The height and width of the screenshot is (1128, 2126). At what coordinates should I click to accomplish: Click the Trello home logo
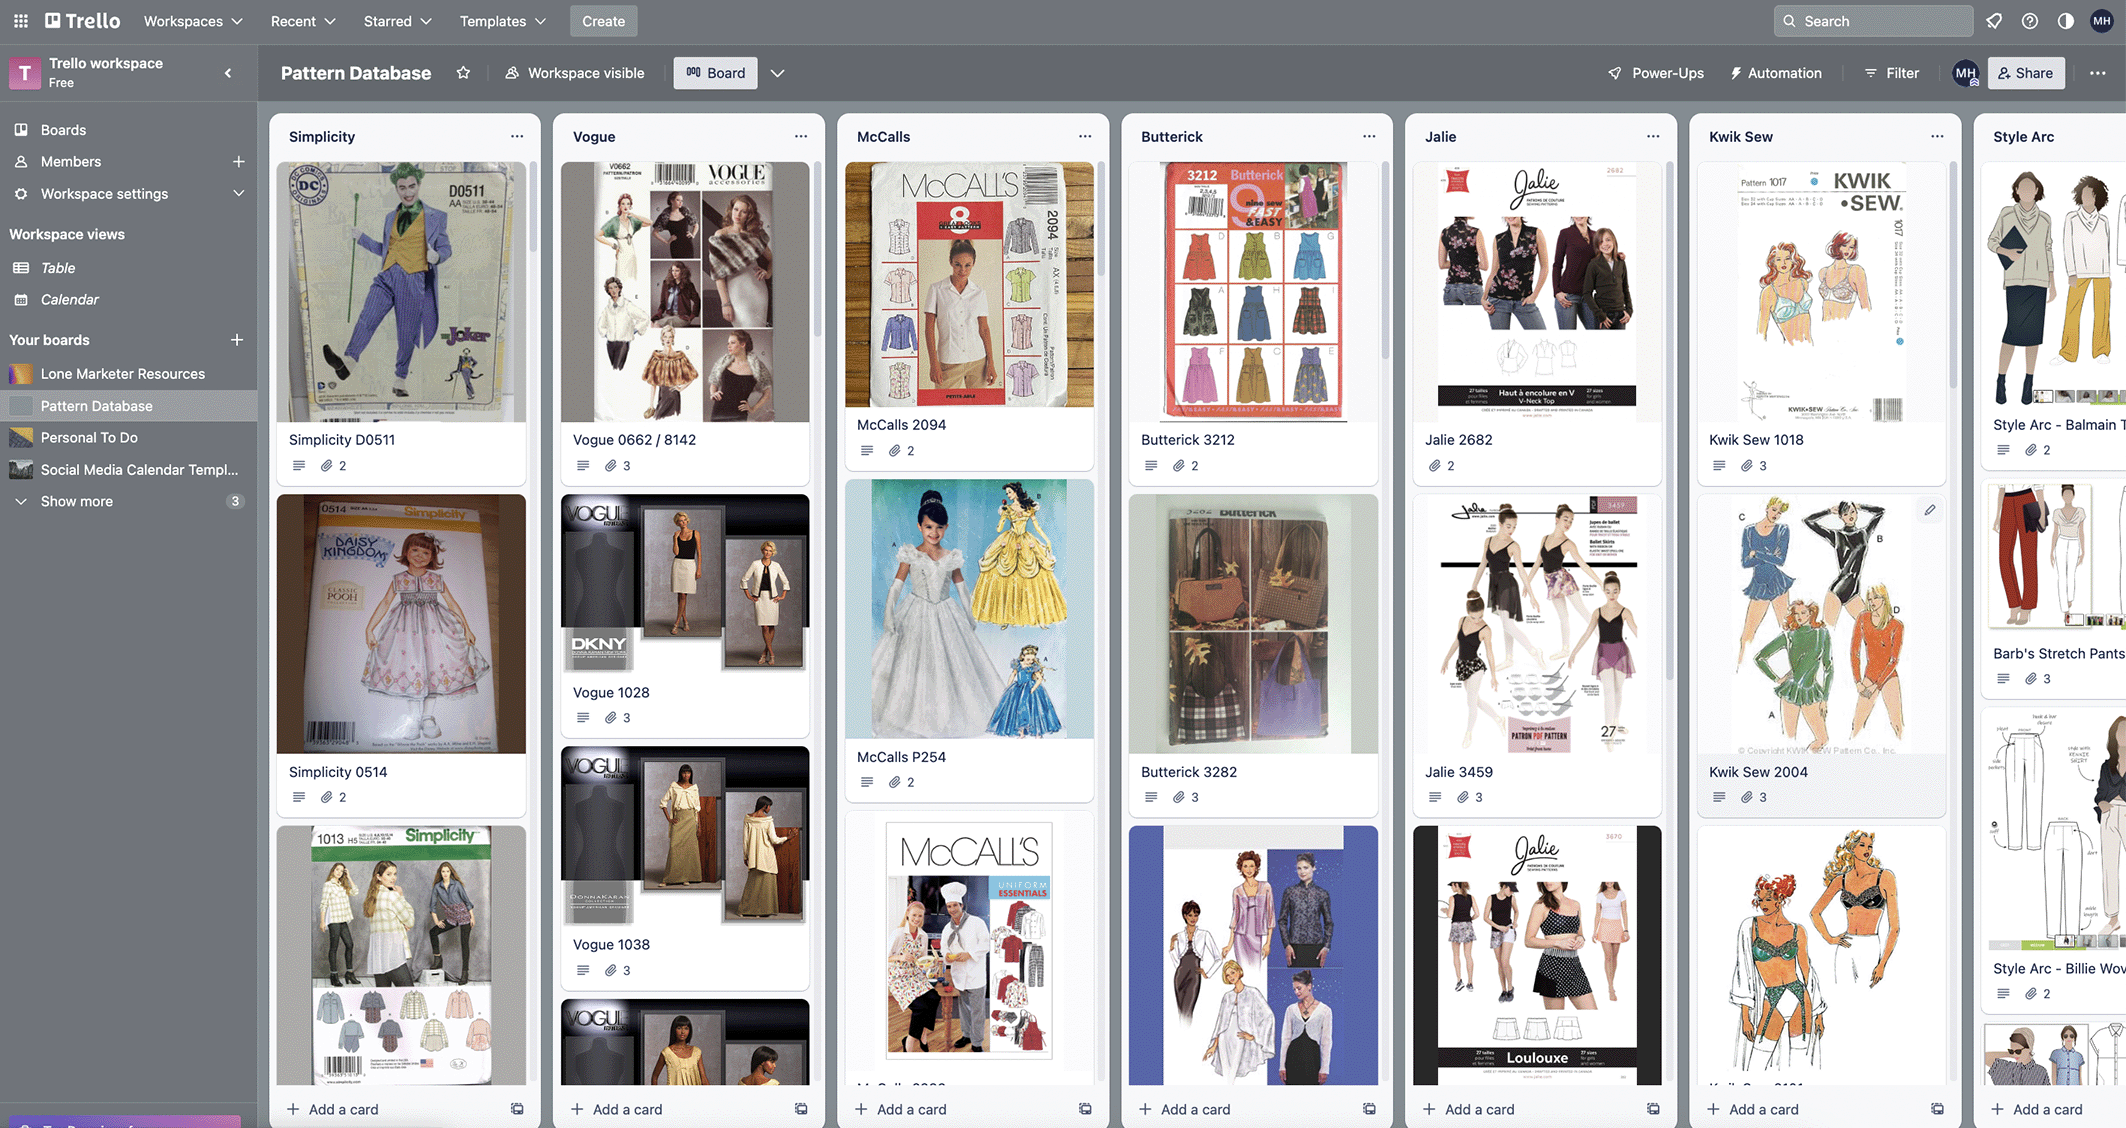click(x=83, y=21)
